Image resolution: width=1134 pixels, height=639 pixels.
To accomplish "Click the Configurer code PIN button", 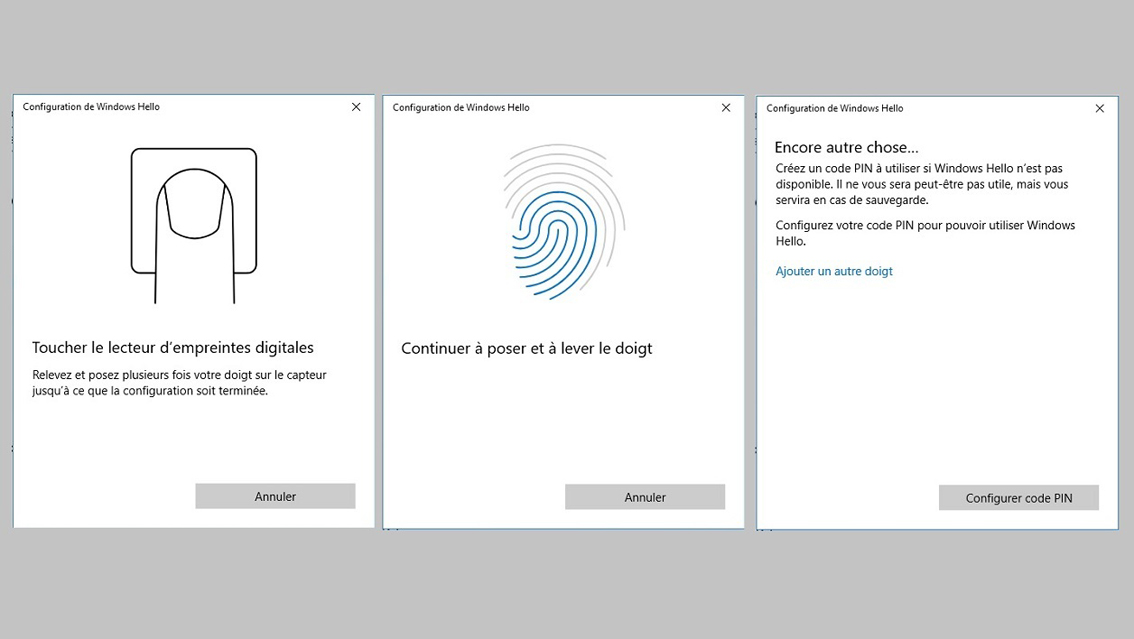I will click(x=1018, y=498).
